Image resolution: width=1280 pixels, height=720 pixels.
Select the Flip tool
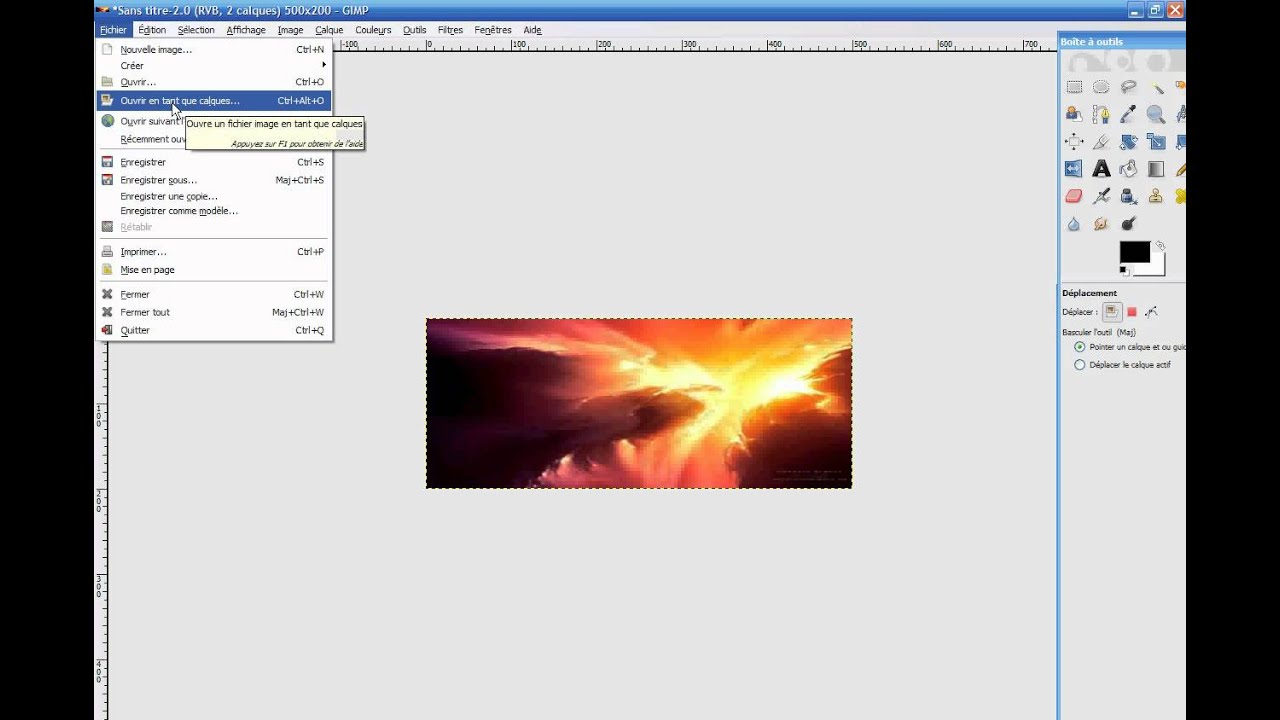click(x=1074, y=169)
